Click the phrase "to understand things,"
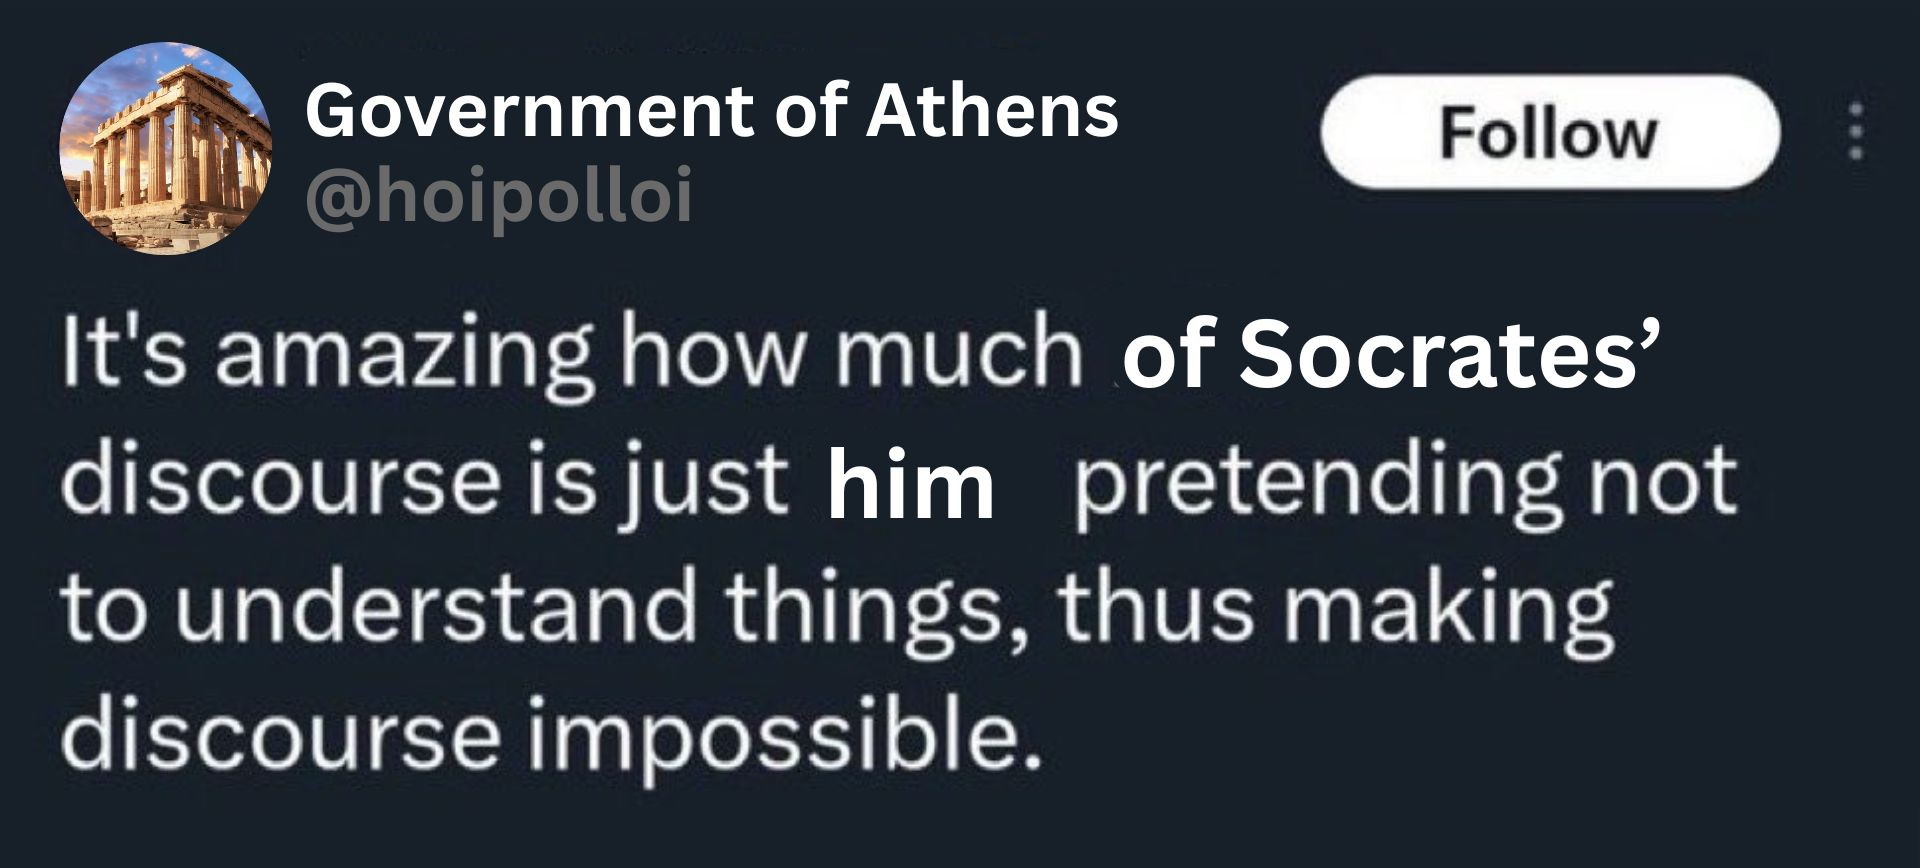This screenshot has height=868, width=1920. pos(533,607)
